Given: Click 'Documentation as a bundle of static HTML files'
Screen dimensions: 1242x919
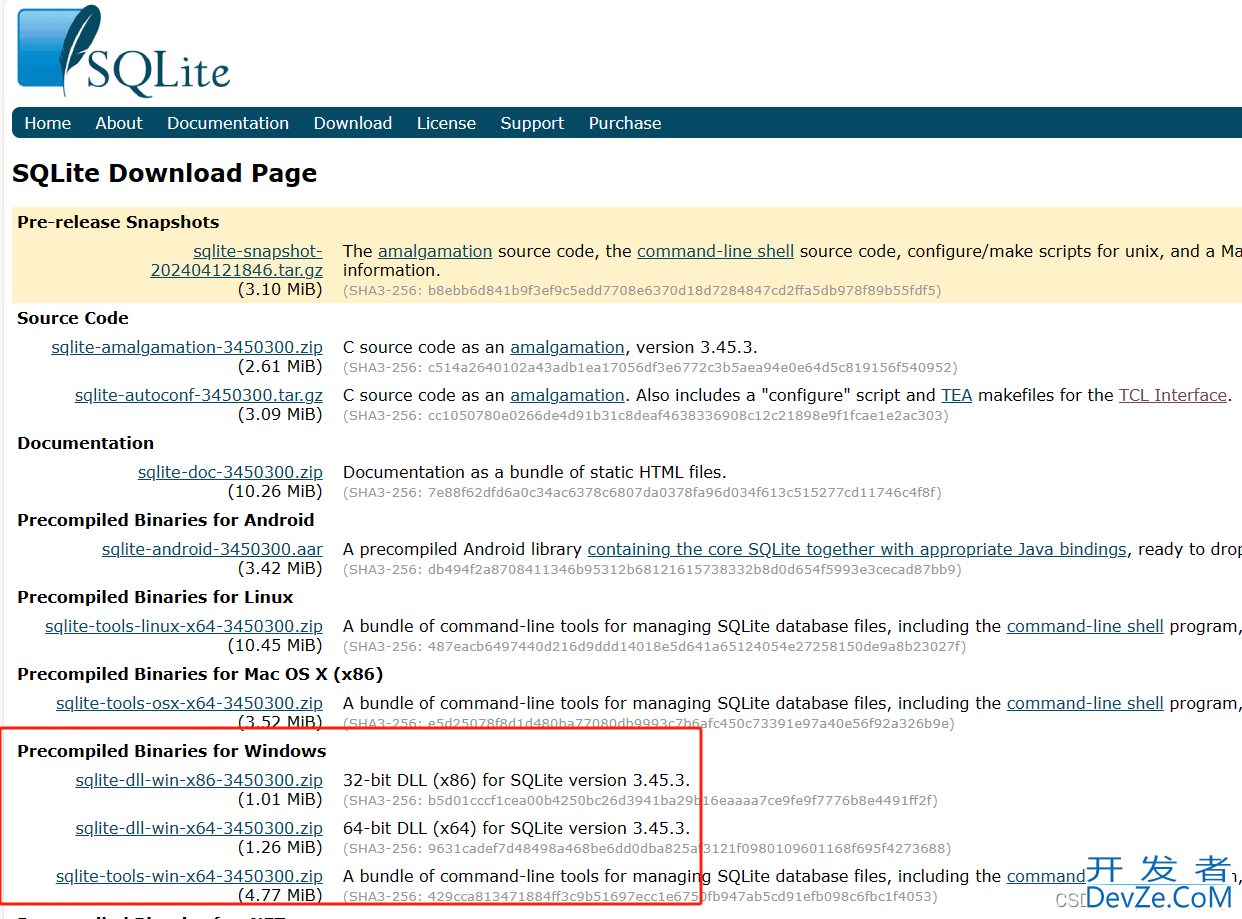Looking at the screenshot, I should (535, 472).
